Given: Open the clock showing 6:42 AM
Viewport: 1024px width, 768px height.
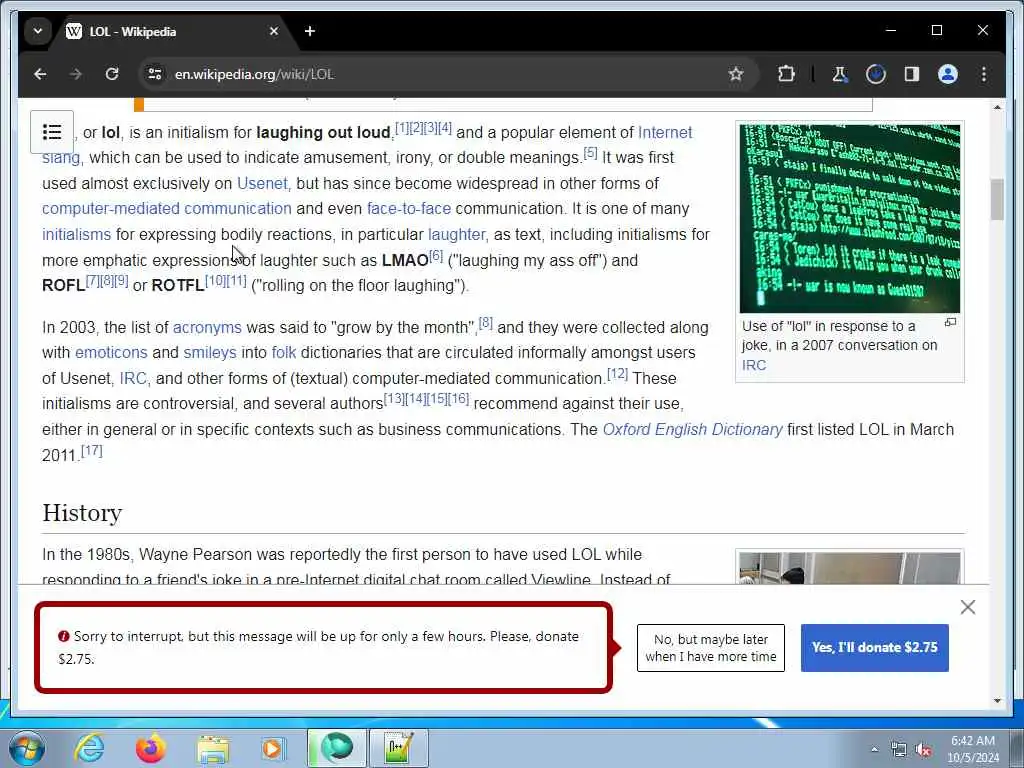Looking at the screenshot, I should pyautogui.click(x=973, y=748).
